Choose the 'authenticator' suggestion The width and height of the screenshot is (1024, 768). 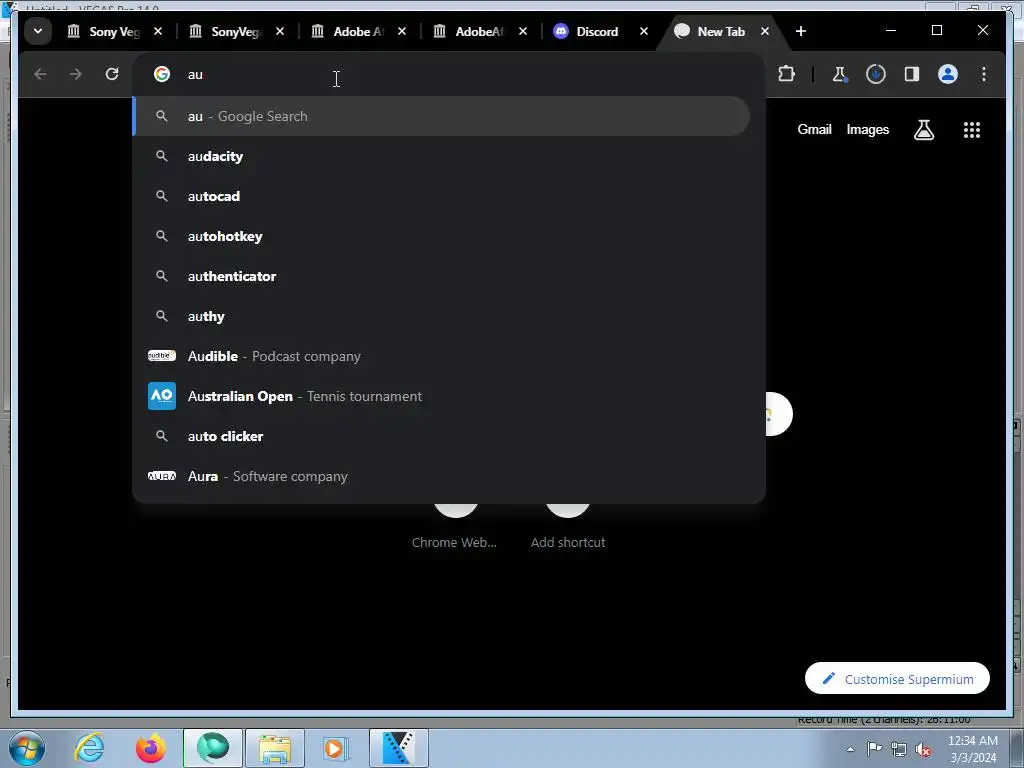pos(441,276)
